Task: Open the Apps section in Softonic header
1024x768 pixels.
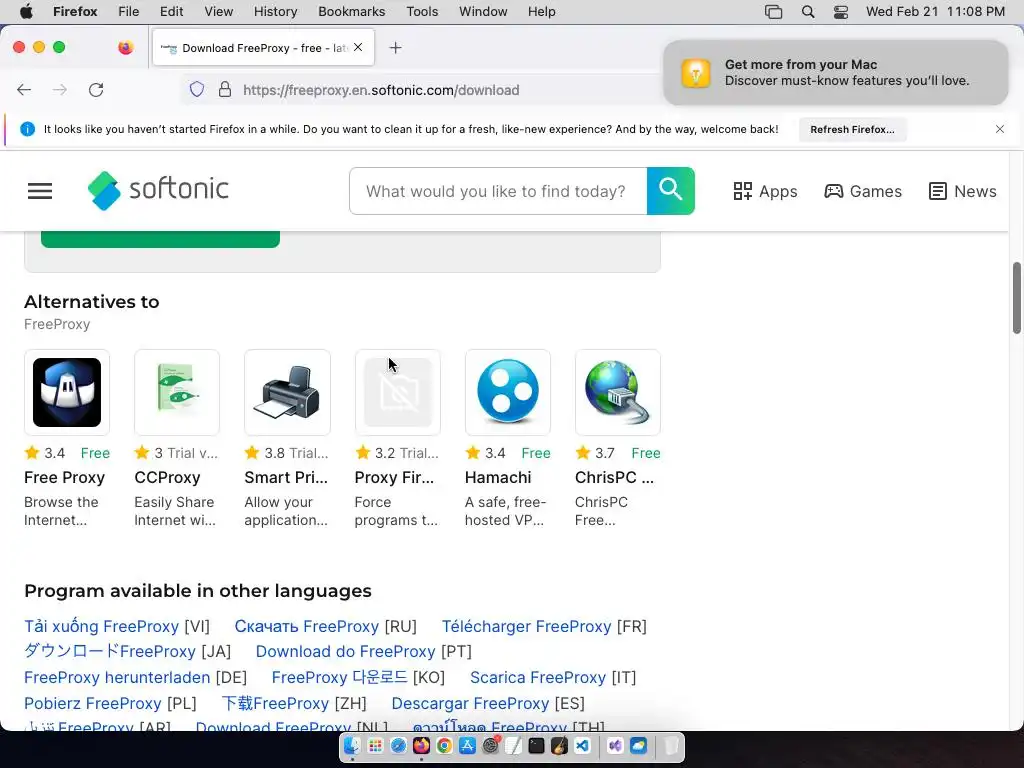Action: pyautogui.click(x=765, y=191)
